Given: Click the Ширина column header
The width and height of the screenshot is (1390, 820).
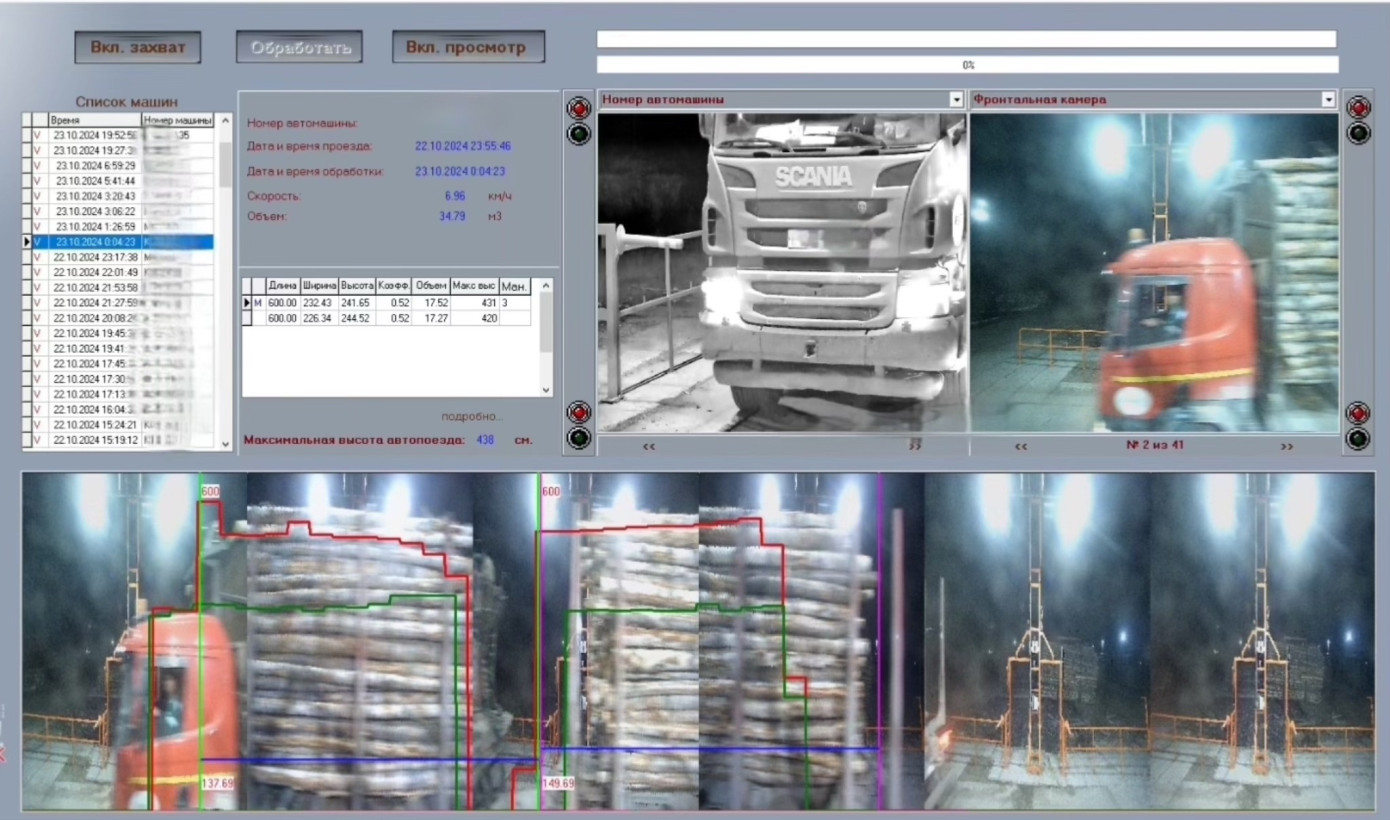Looking at the screenshot, I should pos(320,286).
